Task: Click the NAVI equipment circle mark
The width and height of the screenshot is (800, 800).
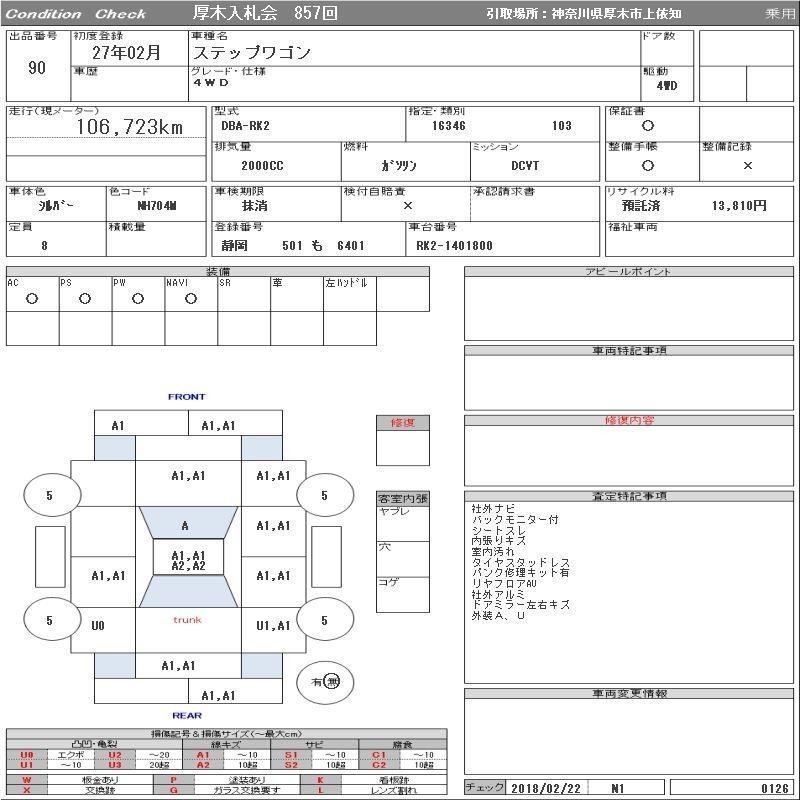Action: (x=191, y=299)
